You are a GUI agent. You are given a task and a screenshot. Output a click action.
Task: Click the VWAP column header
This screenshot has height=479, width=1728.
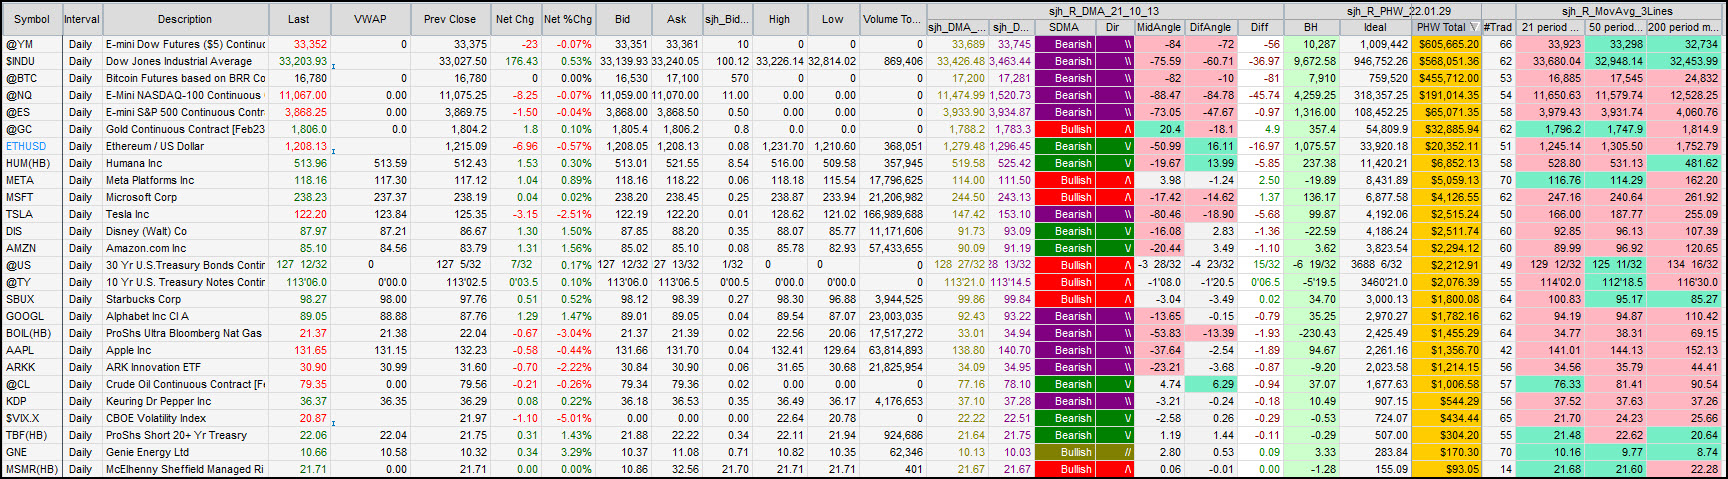pos(370,19)
